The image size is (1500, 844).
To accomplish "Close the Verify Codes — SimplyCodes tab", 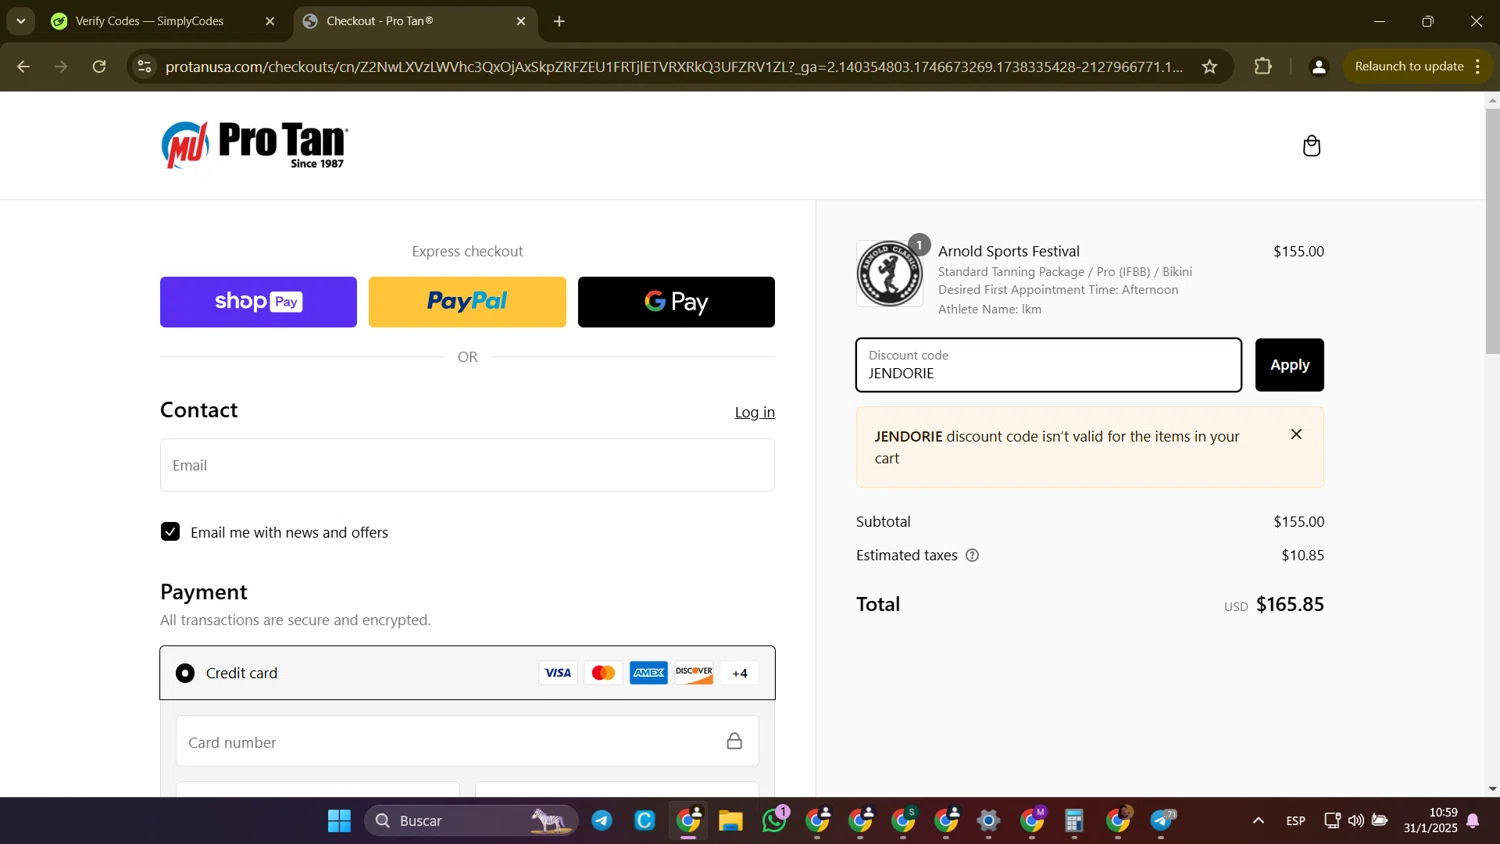I will point(270,21).
